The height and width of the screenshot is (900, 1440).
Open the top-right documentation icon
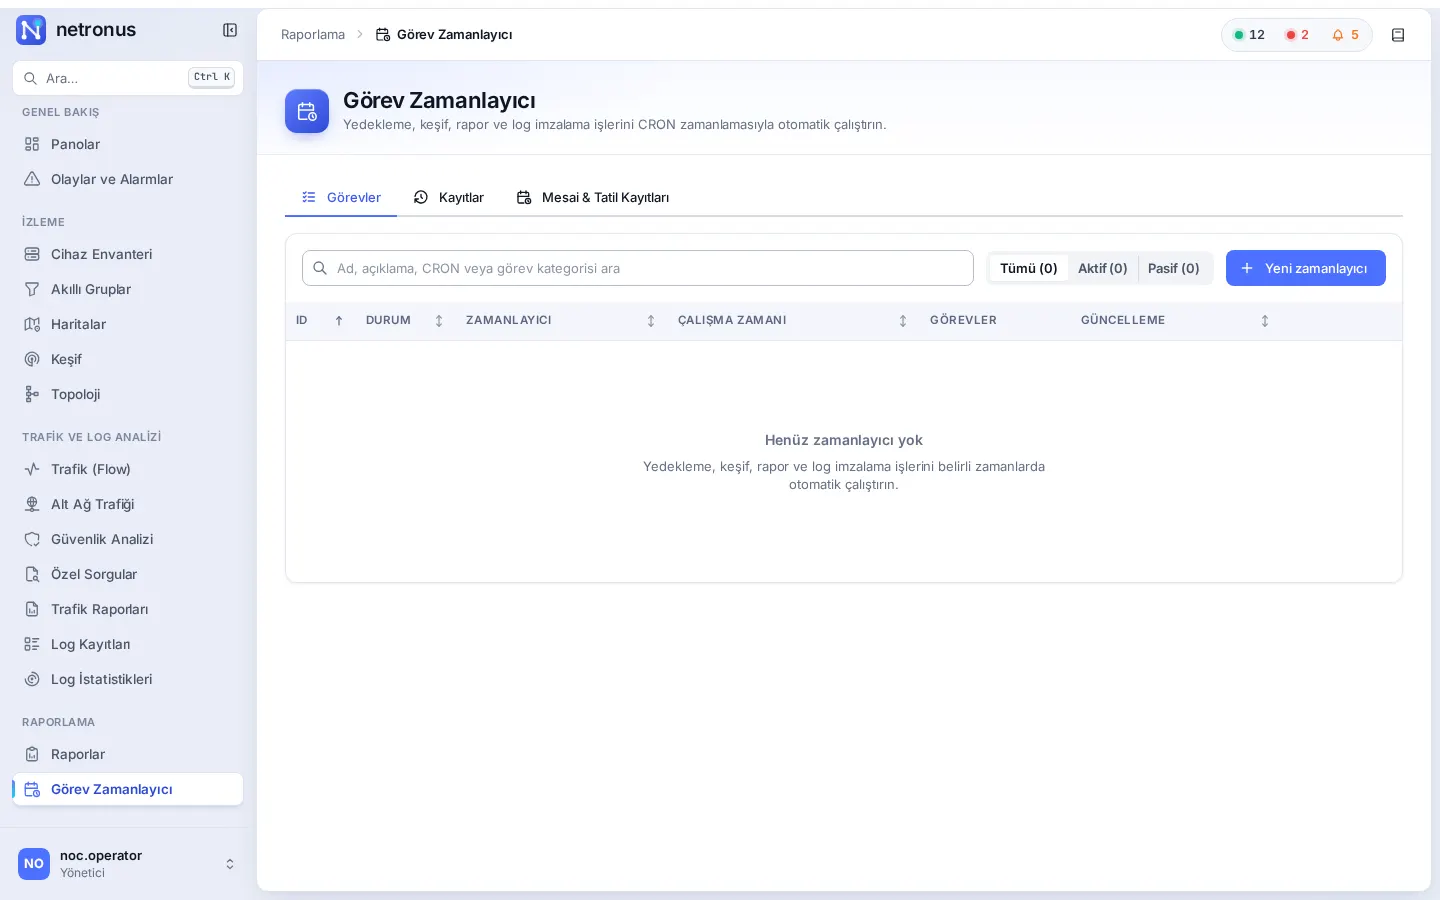(1398, 35)
